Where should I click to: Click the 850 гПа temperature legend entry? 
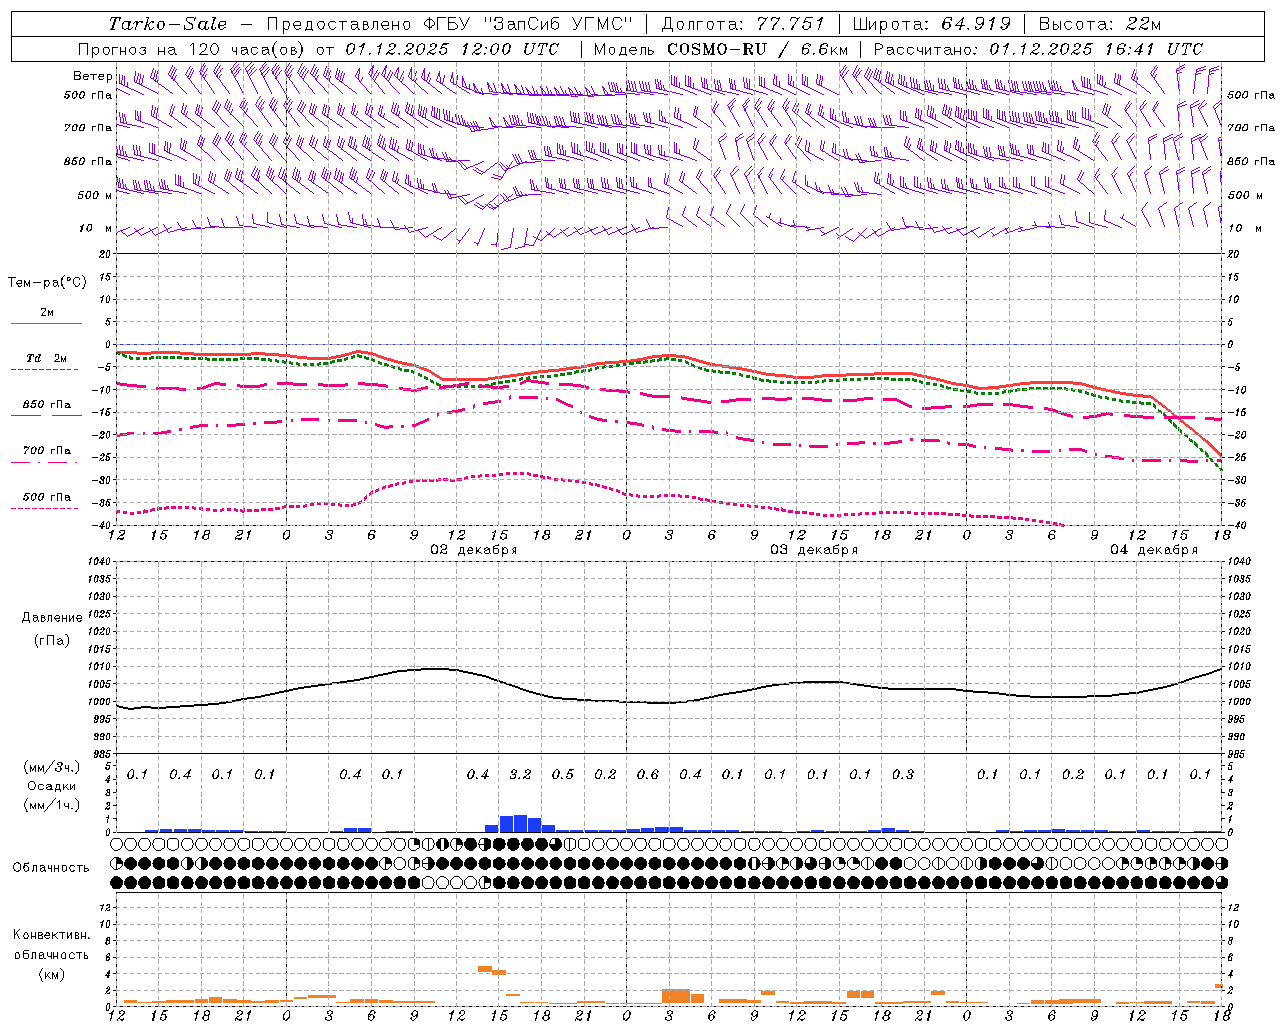pos(46,405)
